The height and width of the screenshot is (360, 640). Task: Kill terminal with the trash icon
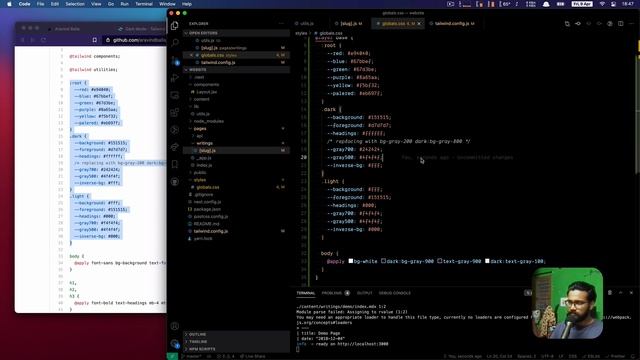pos(610,293)
